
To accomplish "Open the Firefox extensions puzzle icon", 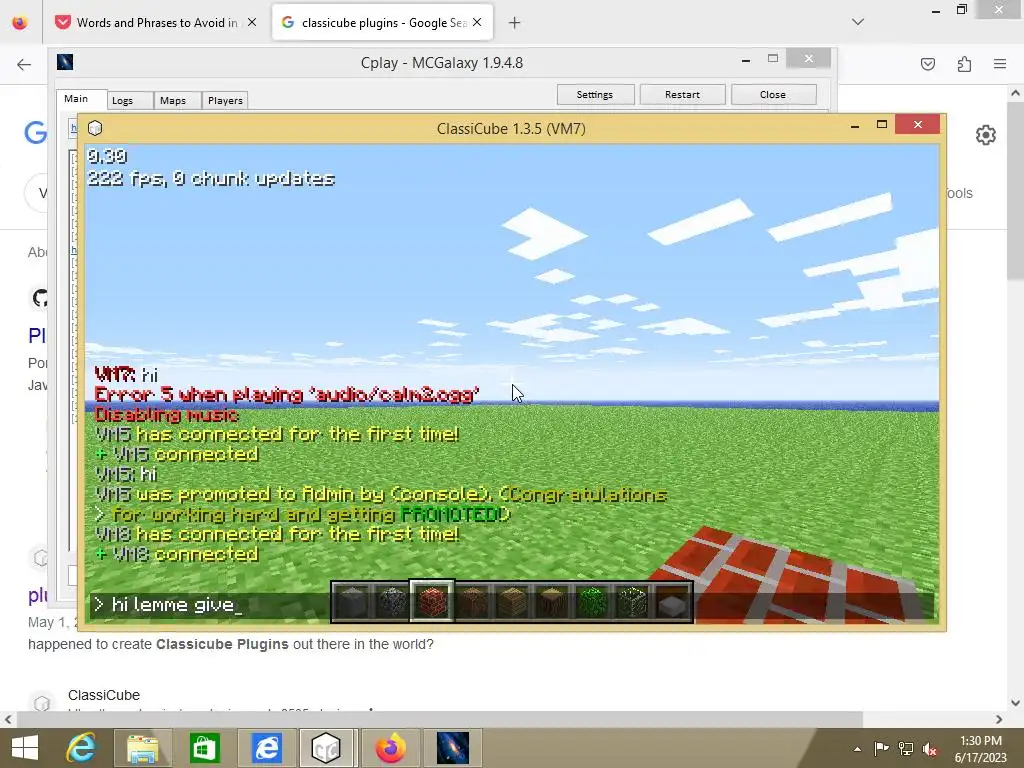I will (964, 64).
